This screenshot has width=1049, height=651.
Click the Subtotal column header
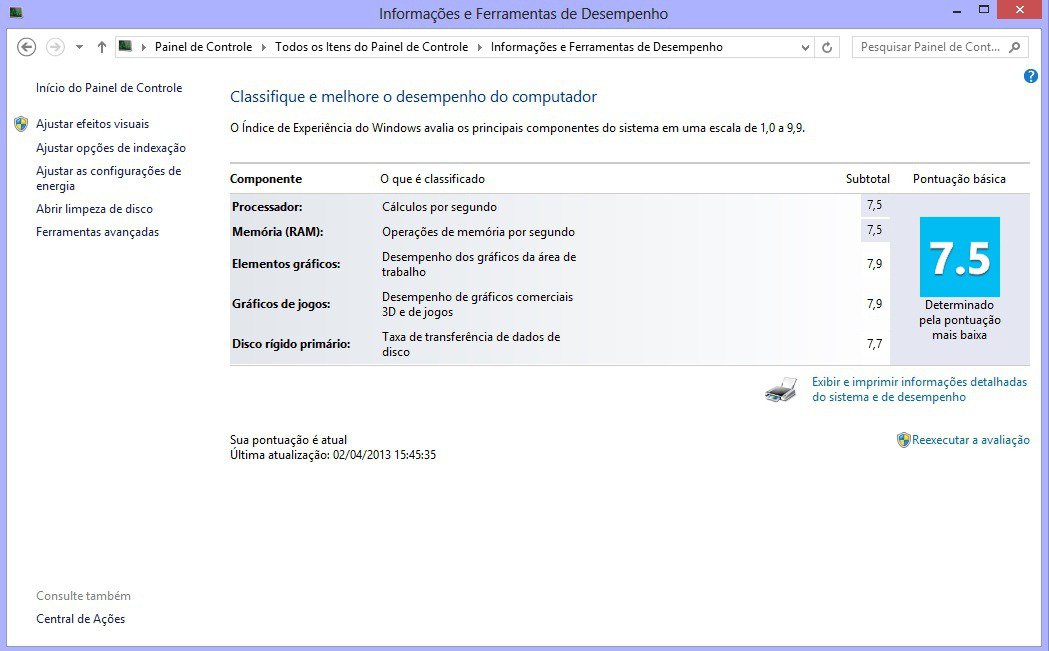coord(868,179)
